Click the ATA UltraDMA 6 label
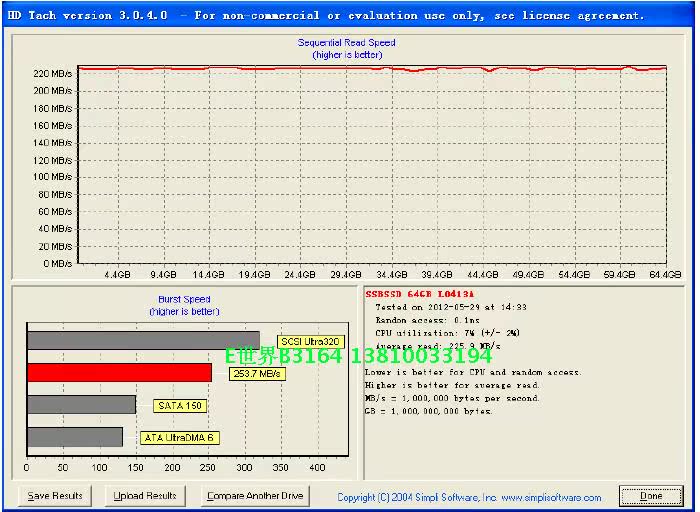 (x=180, y=438)
